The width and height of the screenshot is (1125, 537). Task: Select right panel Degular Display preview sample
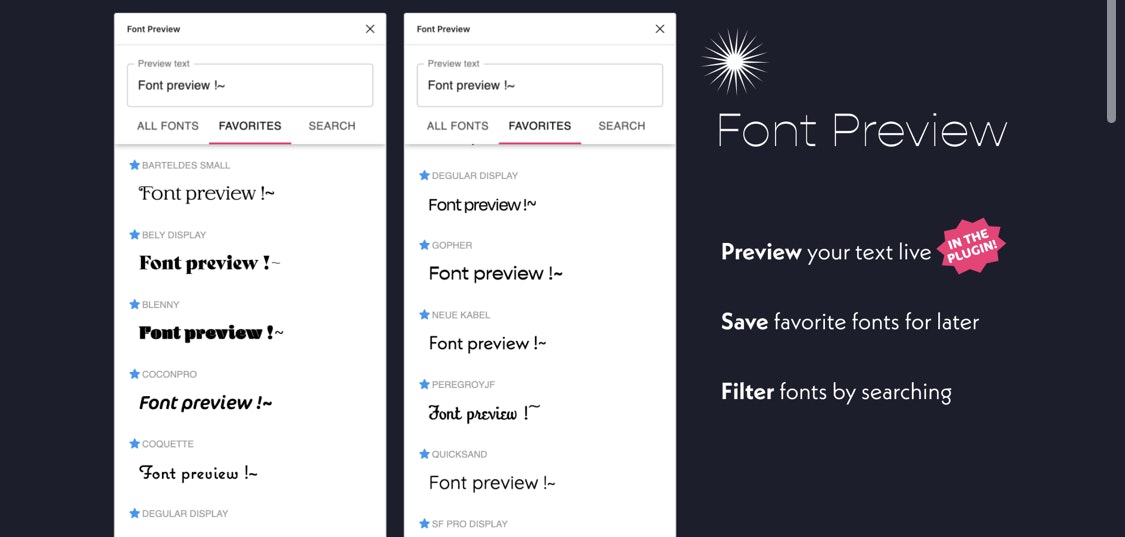(x=482, y=205)
